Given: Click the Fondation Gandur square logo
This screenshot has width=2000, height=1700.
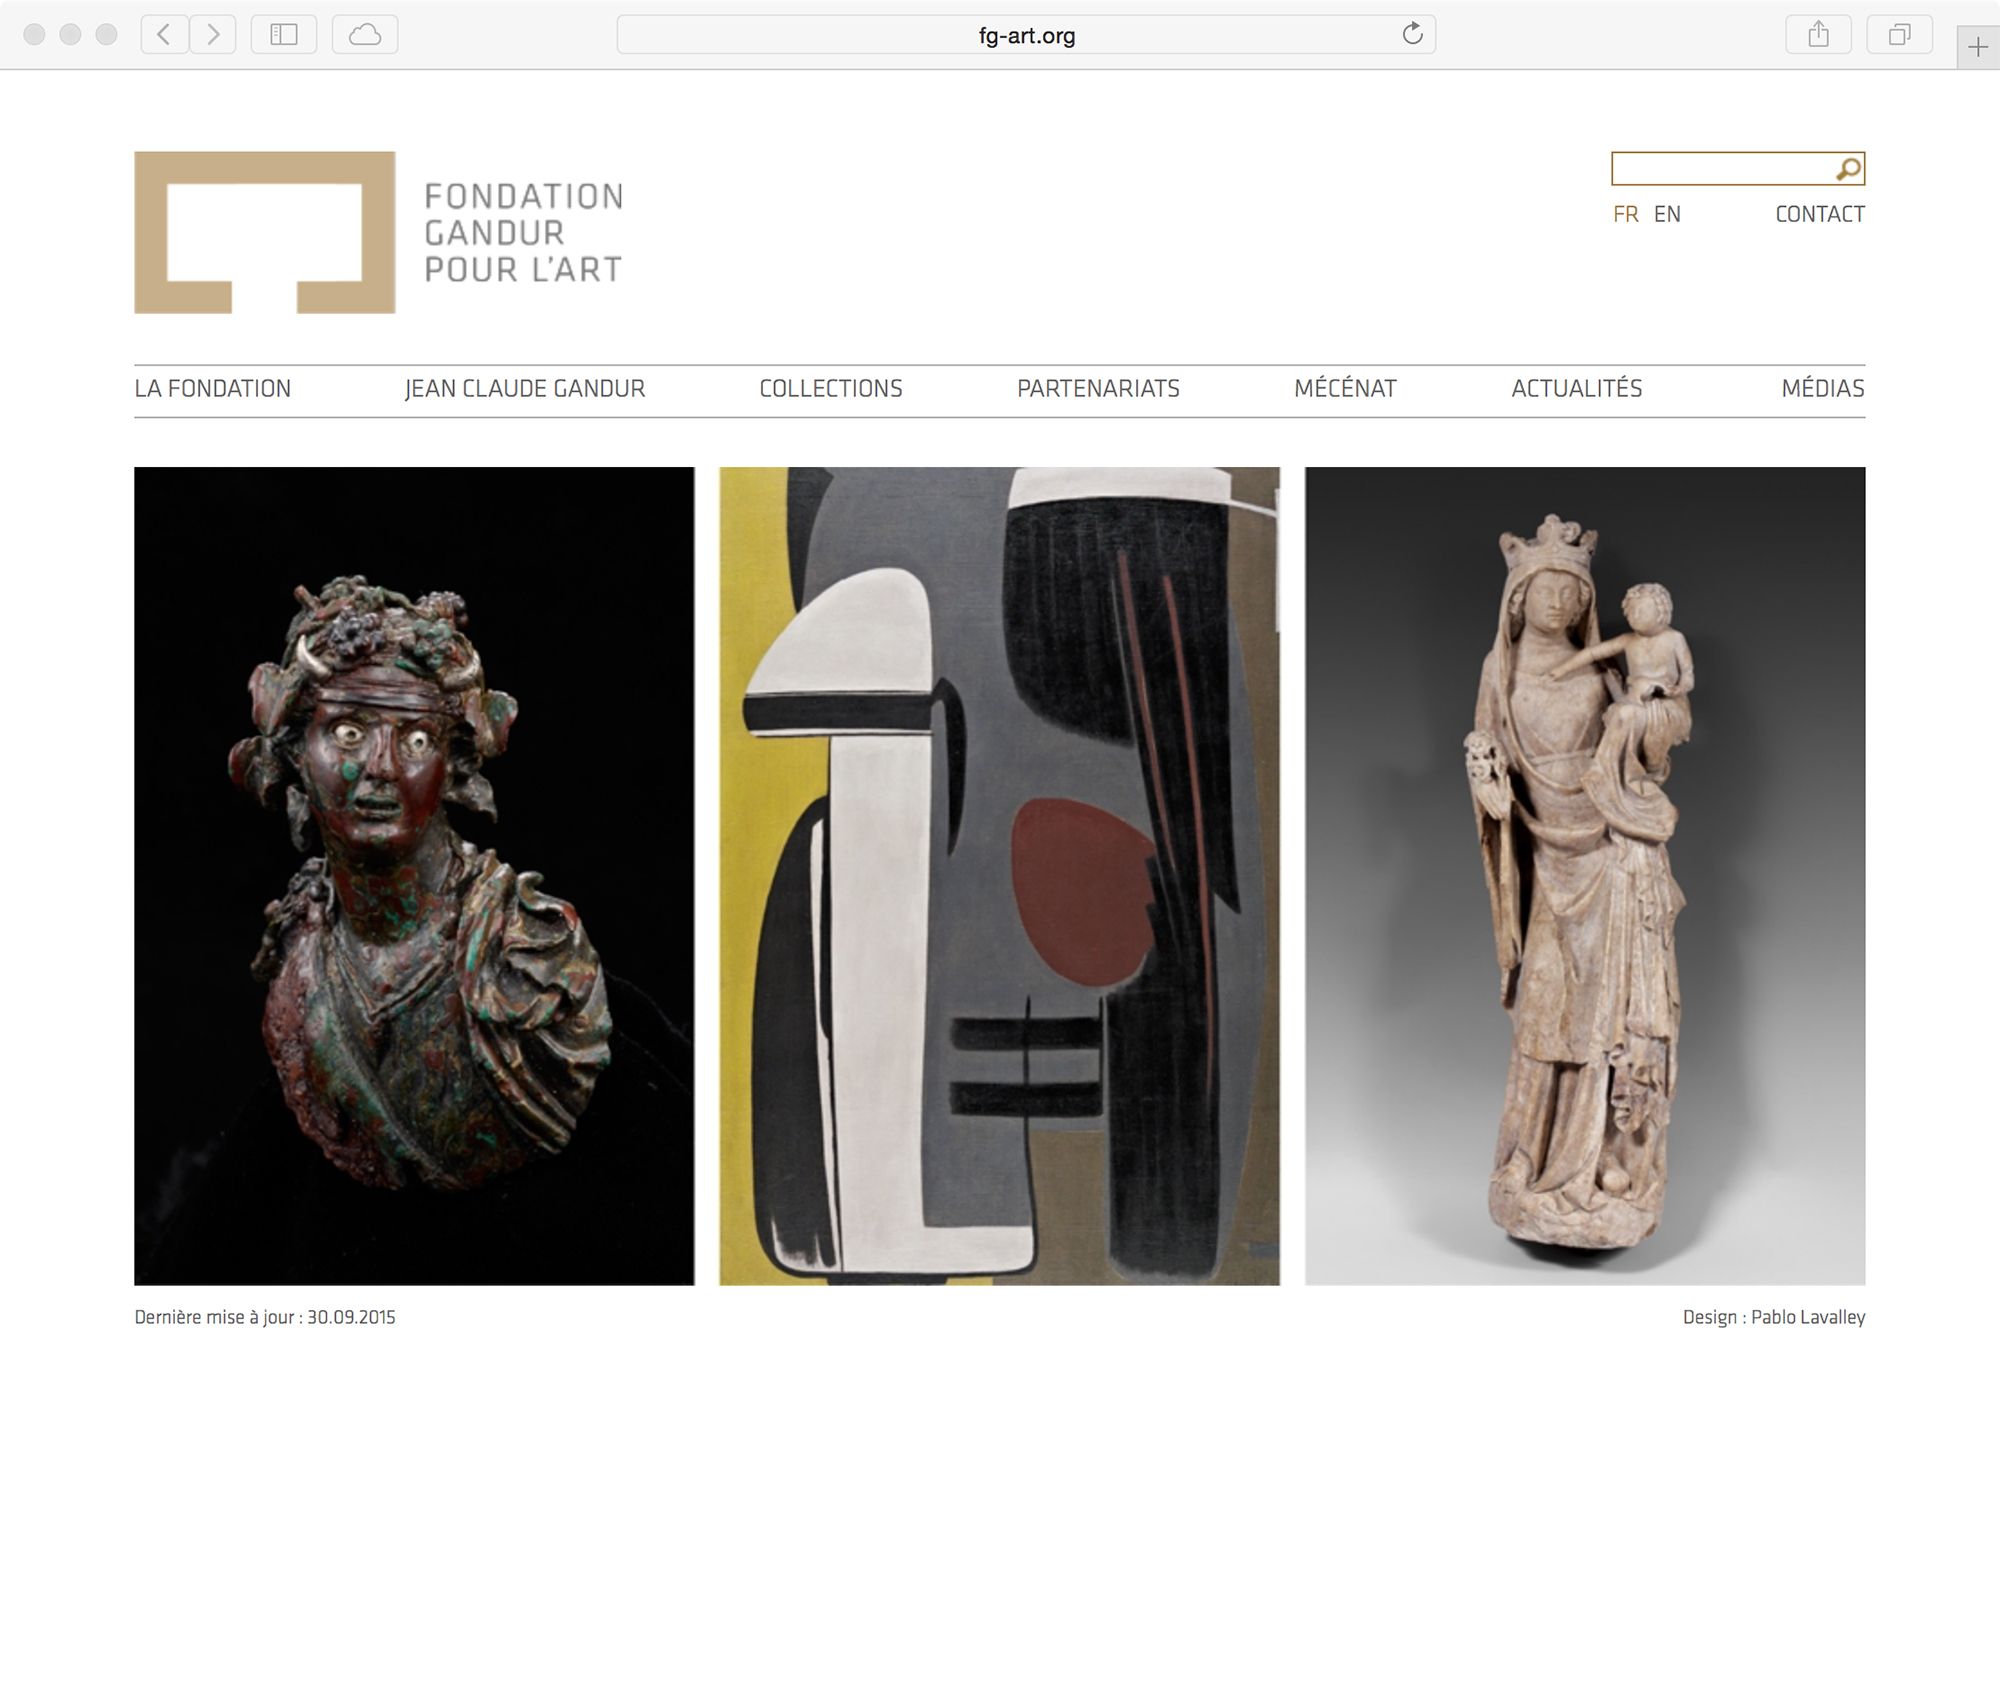Looking at the screenshot, I should pyautogui.click(x=265, y=232).
